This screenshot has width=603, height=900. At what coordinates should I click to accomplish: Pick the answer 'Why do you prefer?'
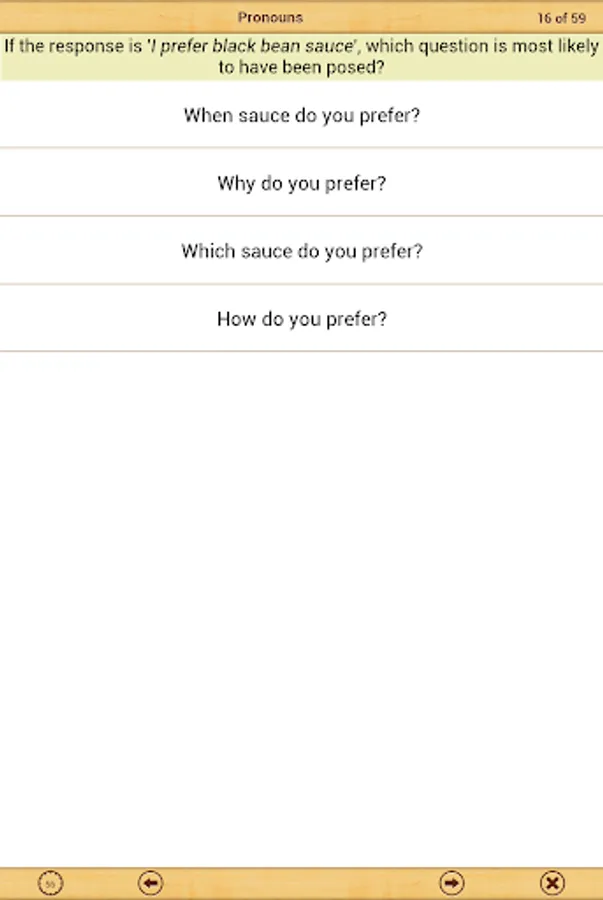301,183
